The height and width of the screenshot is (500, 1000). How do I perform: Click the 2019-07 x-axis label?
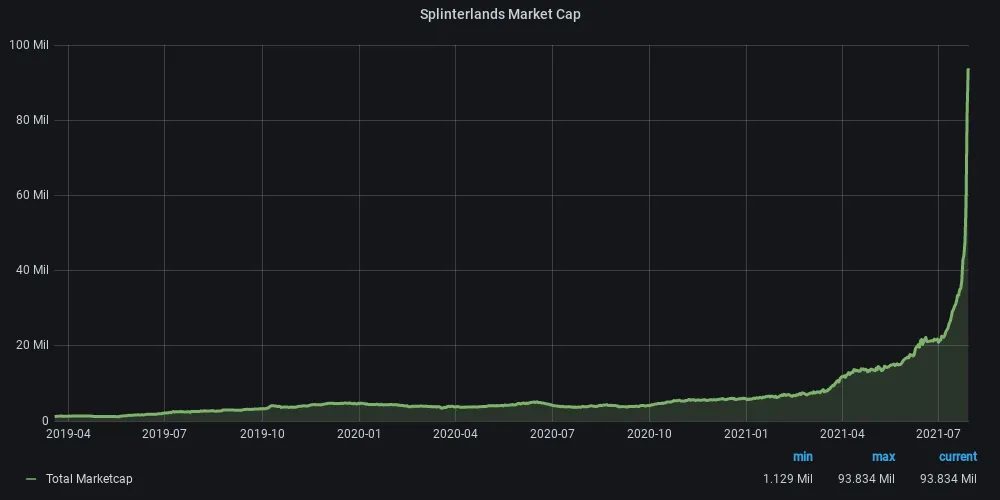(x=165, y=434)
